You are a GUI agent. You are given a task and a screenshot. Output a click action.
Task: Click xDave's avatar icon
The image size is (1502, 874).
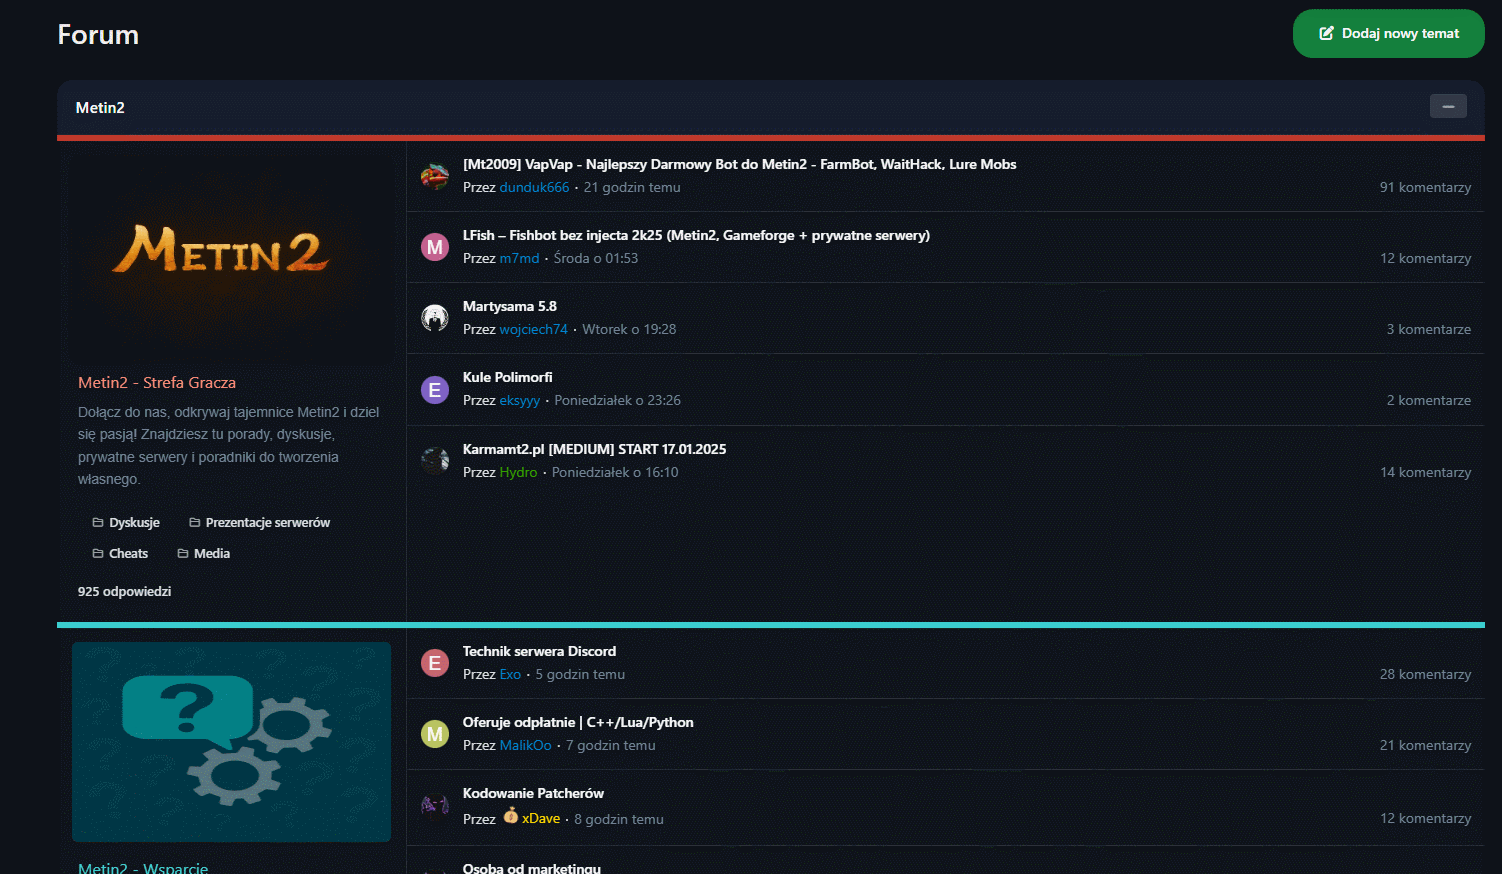pyautogui.click(x=434, y=806)
